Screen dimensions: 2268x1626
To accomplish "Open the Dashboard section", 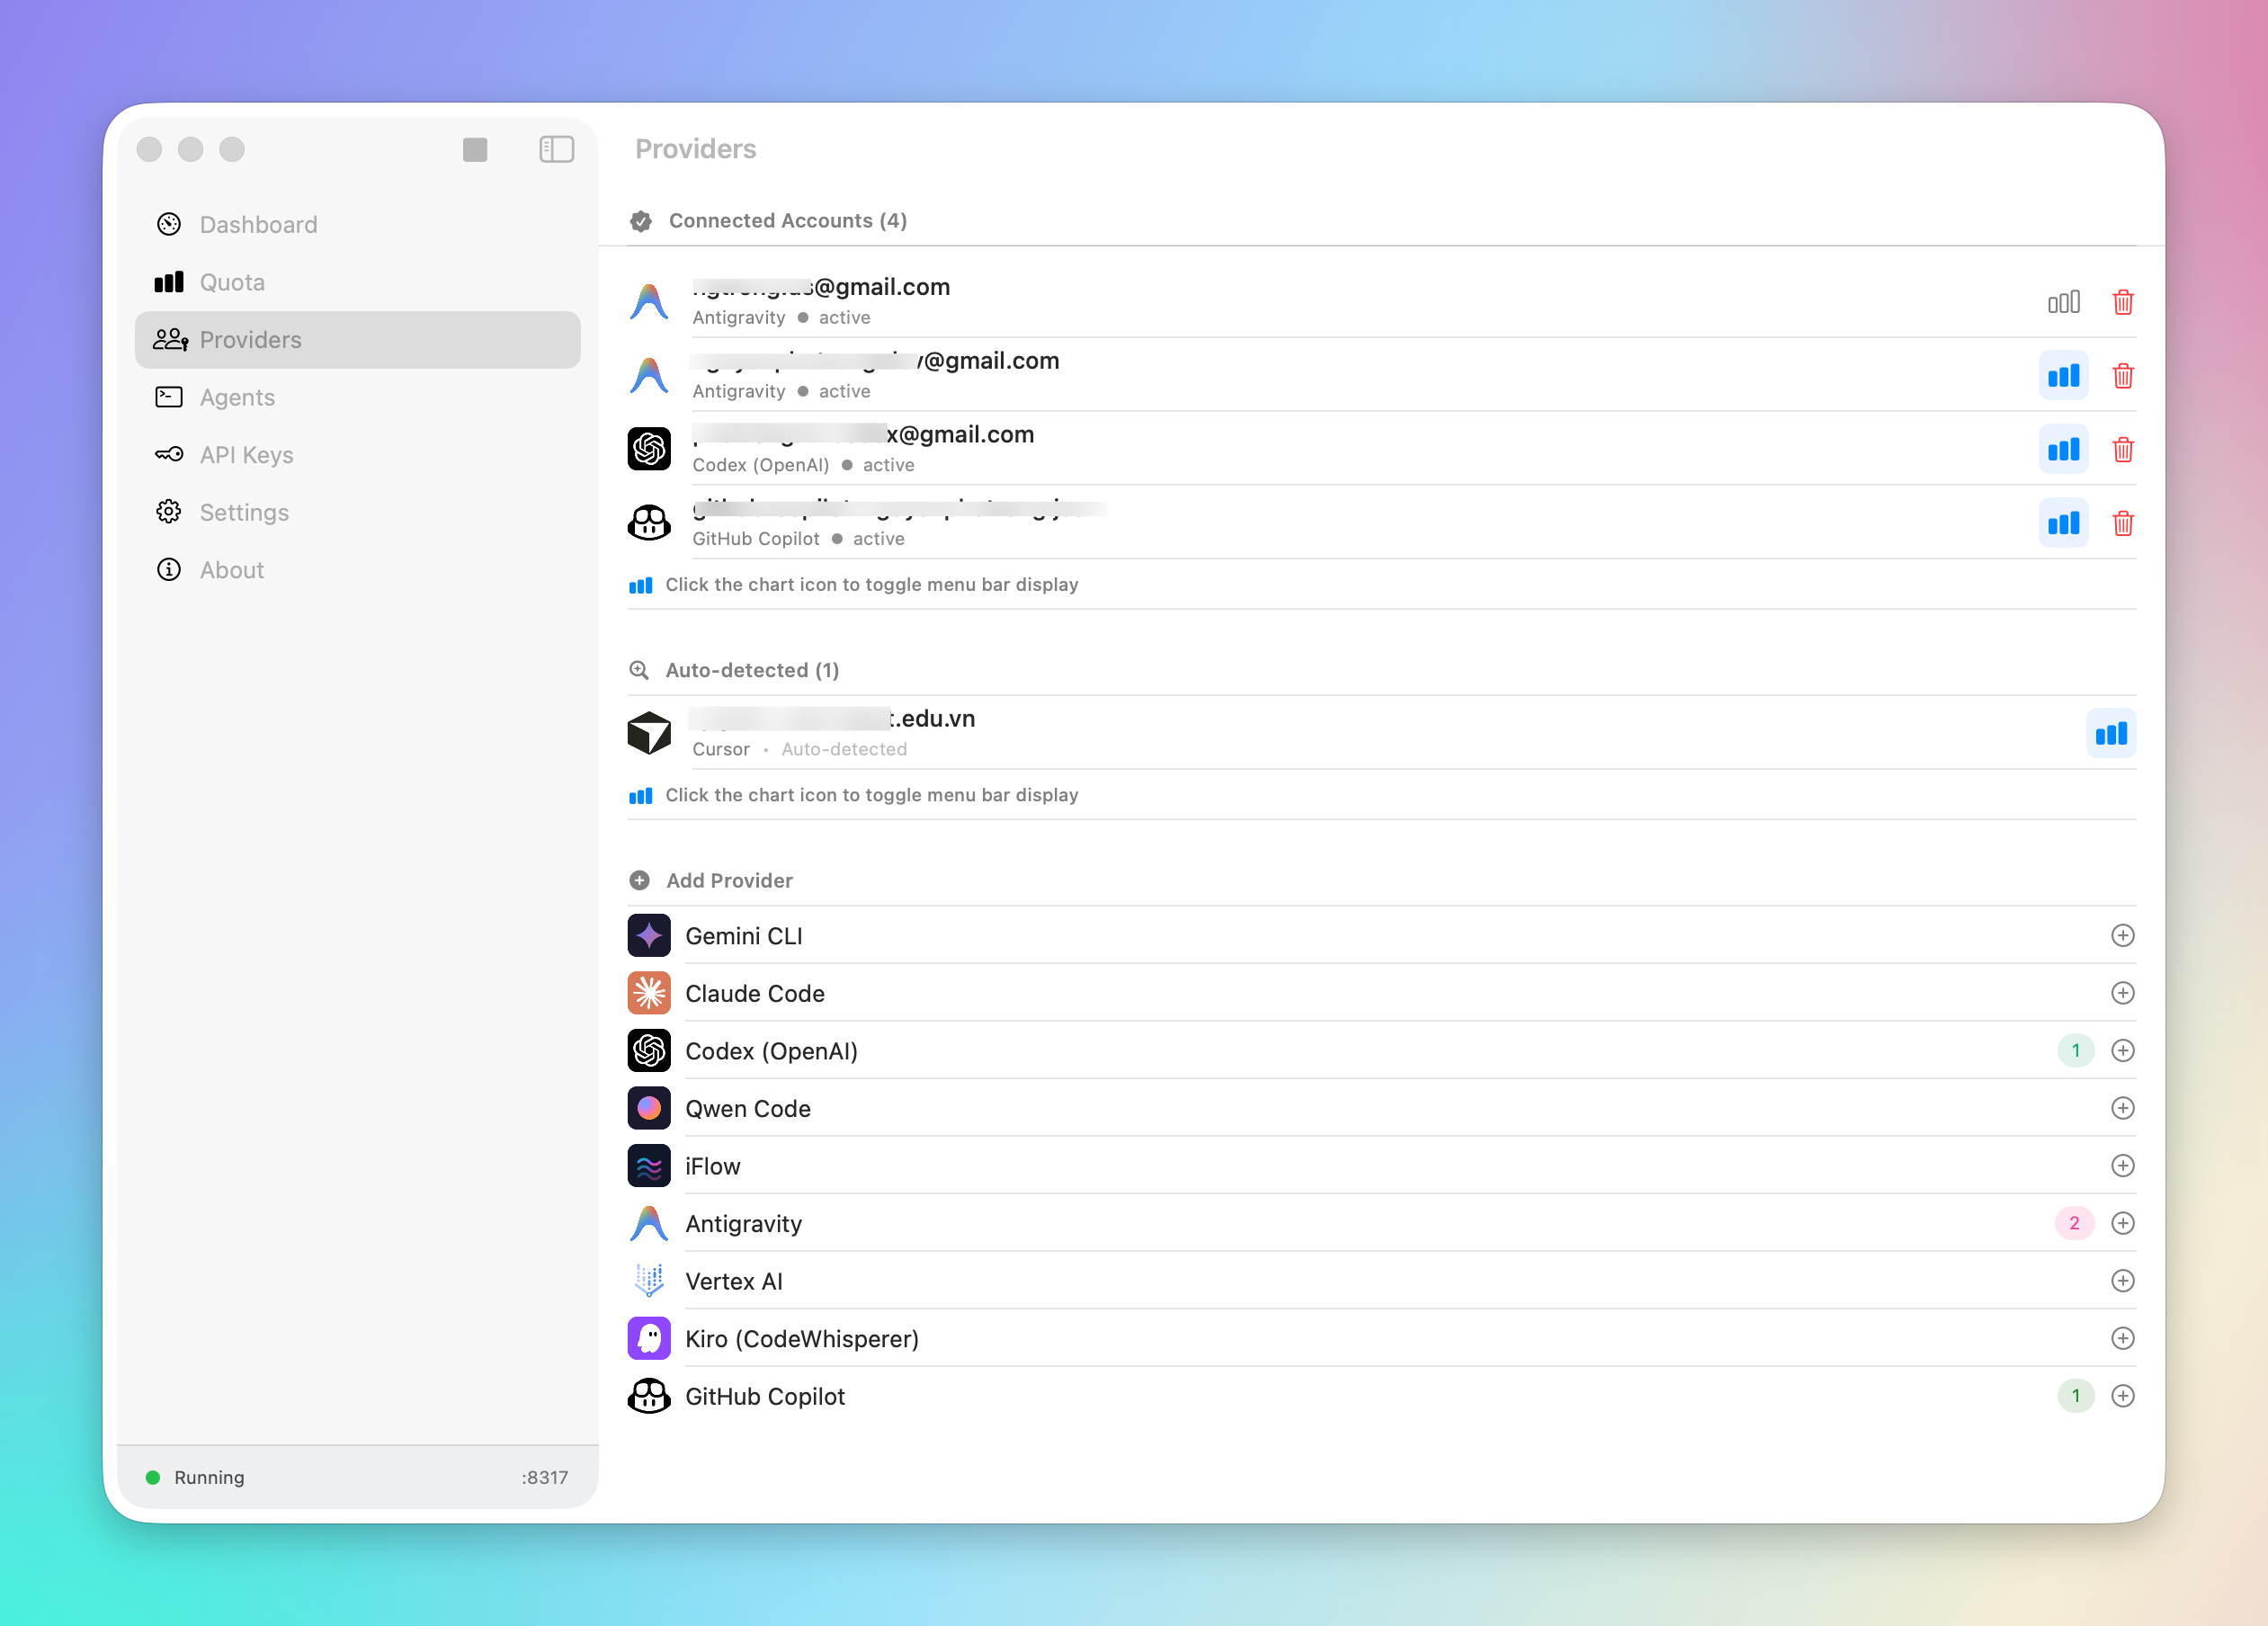I will (x=258, y=225).
